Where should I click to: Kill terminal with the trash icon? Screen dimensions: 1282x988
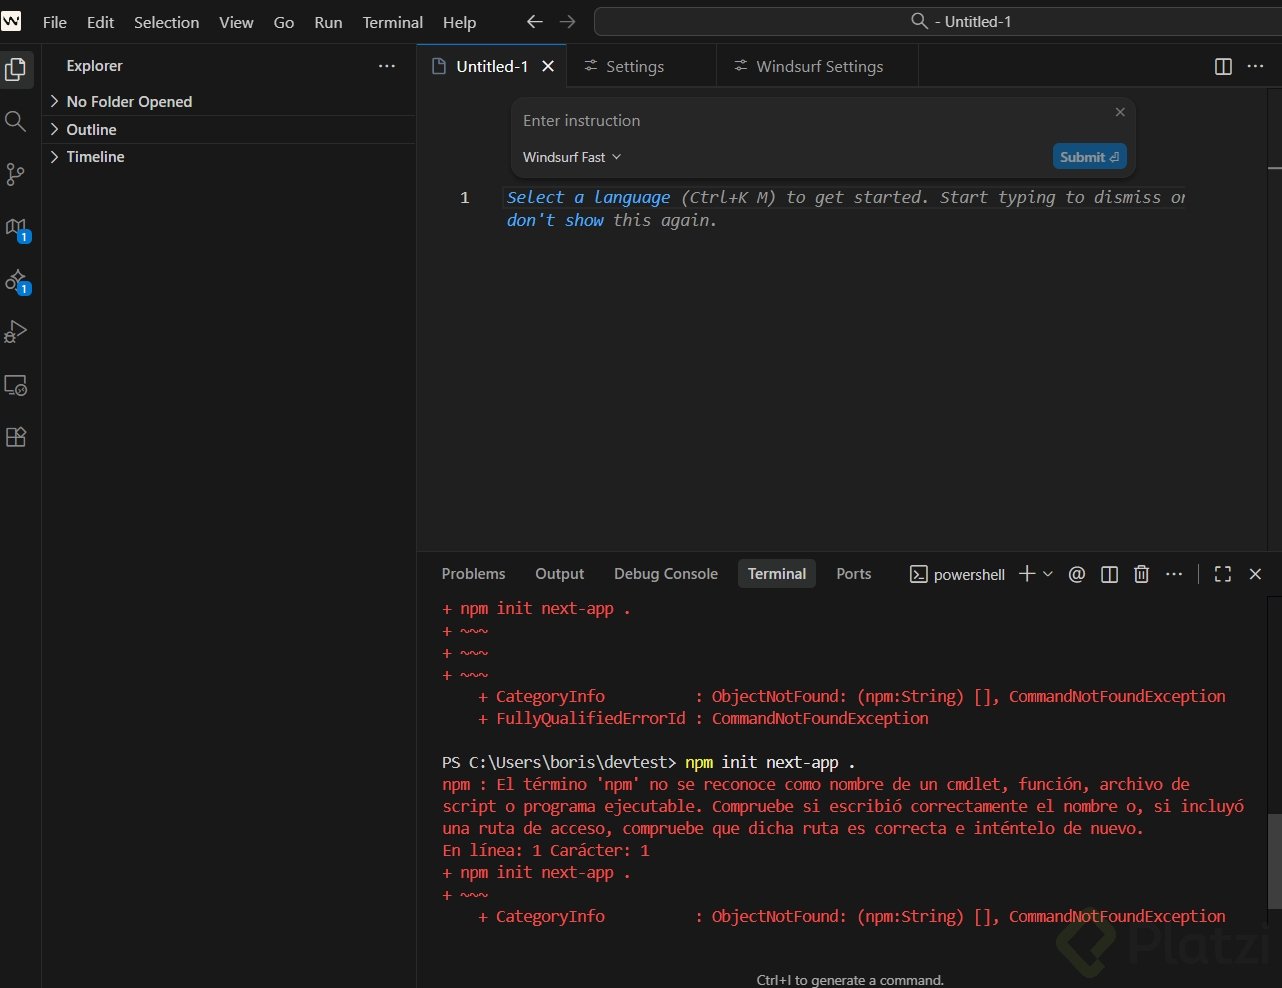1141,574
